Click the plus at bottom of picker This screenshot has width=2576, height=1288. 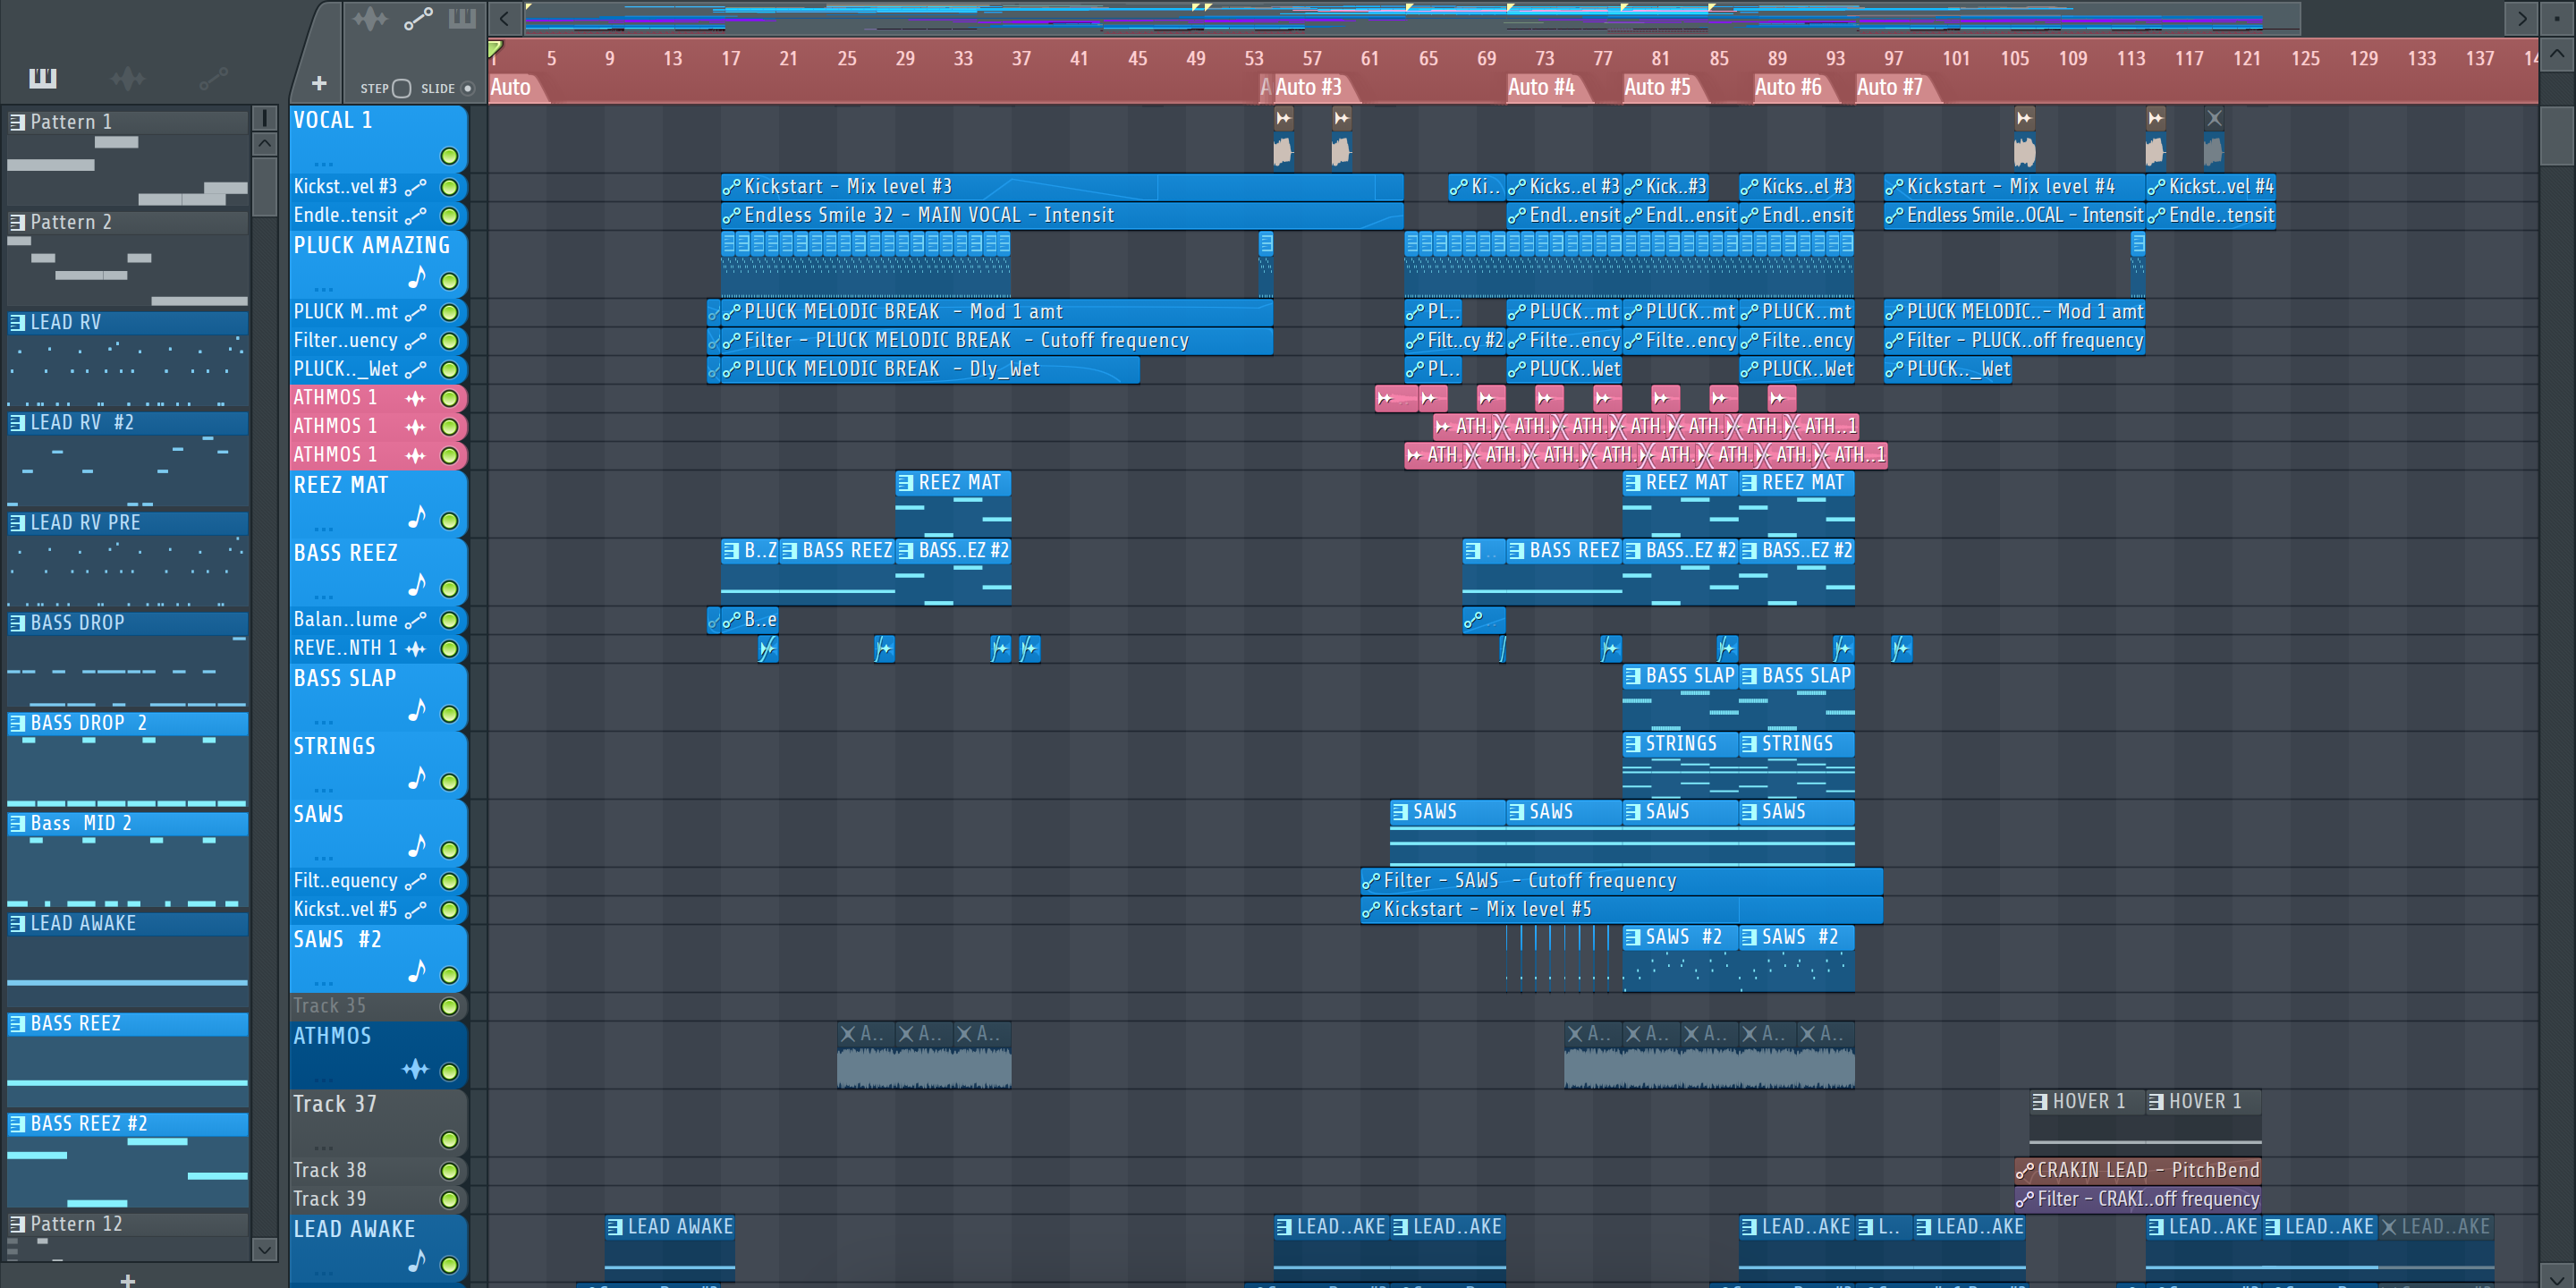coord(127,1279)
